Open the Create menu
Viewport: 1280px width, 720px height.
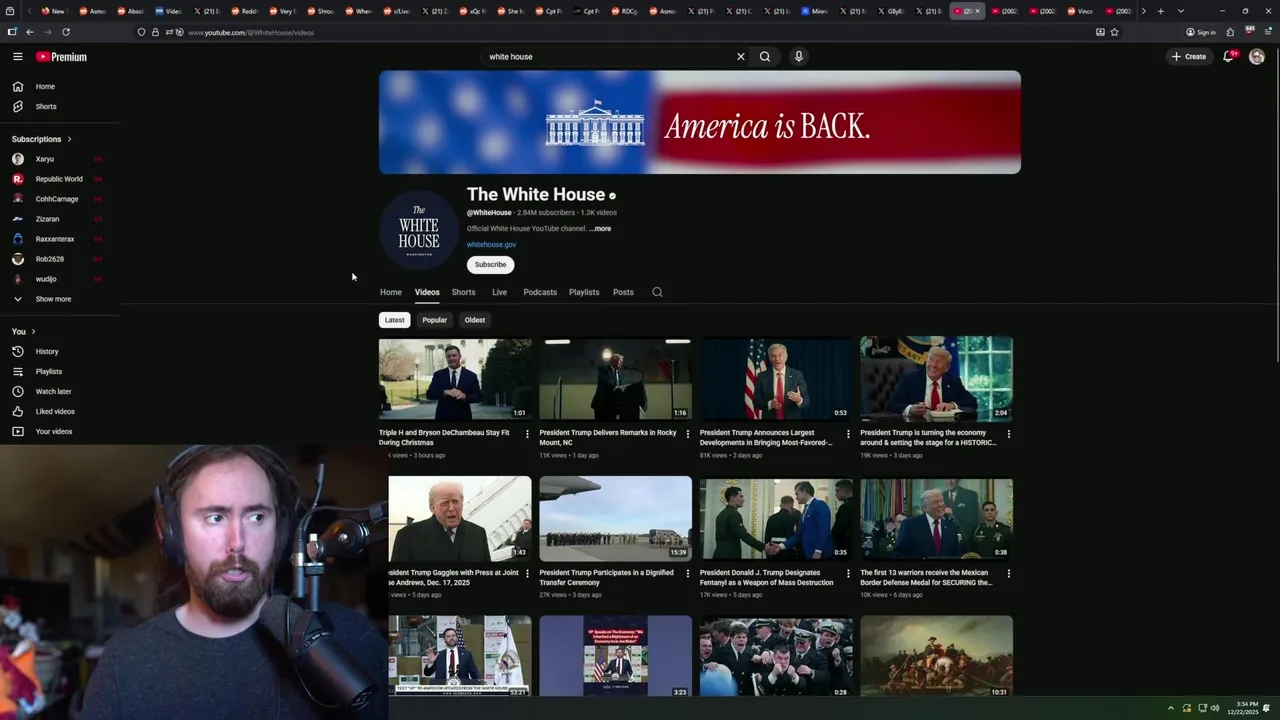pyautogui.click(x=1189, y=57)
